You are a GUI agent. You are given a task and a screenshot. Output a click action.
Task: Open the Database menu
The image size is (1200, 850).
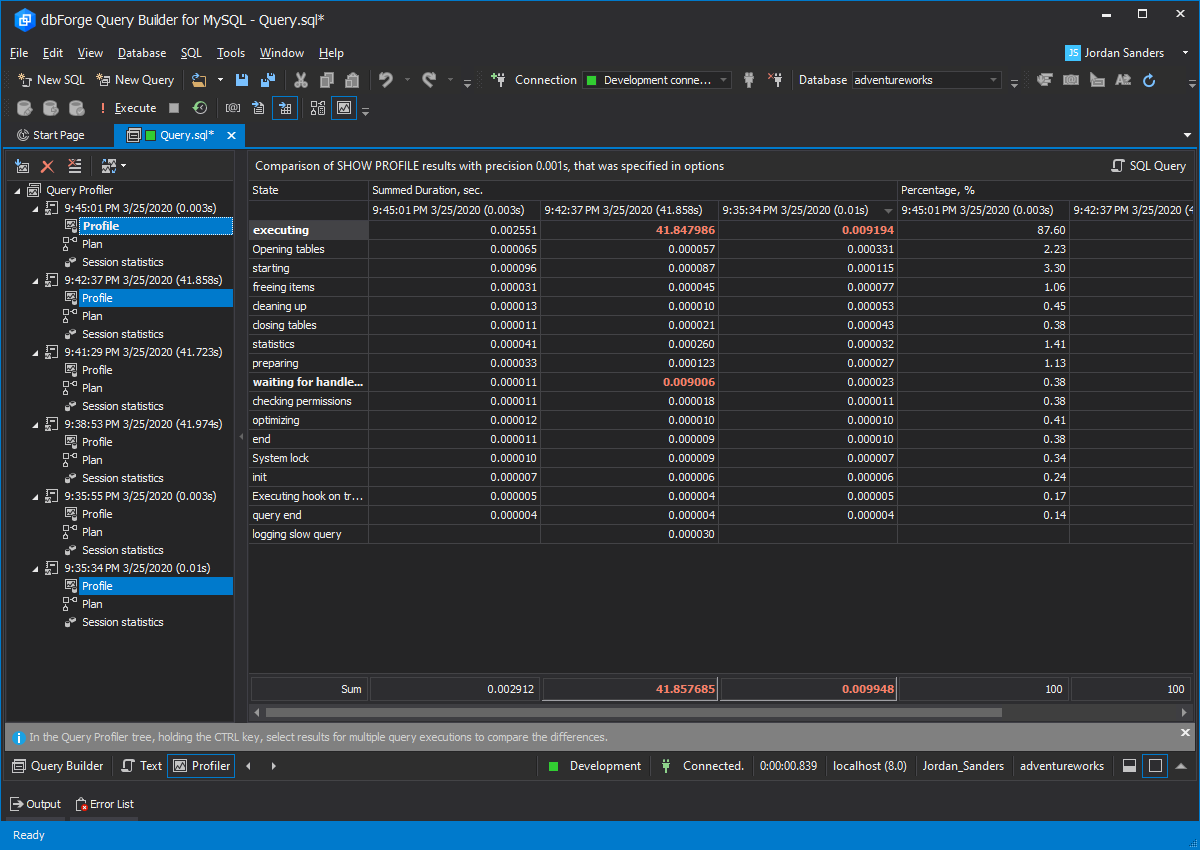(142, 53)
